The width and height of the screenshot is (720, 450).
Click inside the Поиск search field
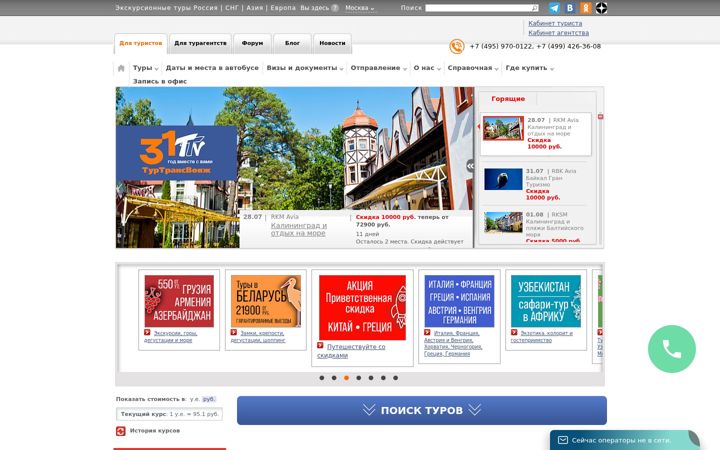tap(481, 8)
